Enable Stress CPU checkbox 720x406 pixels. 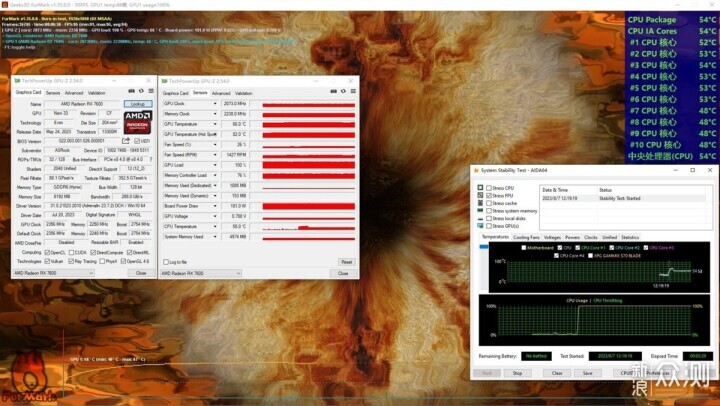[489, 188]
